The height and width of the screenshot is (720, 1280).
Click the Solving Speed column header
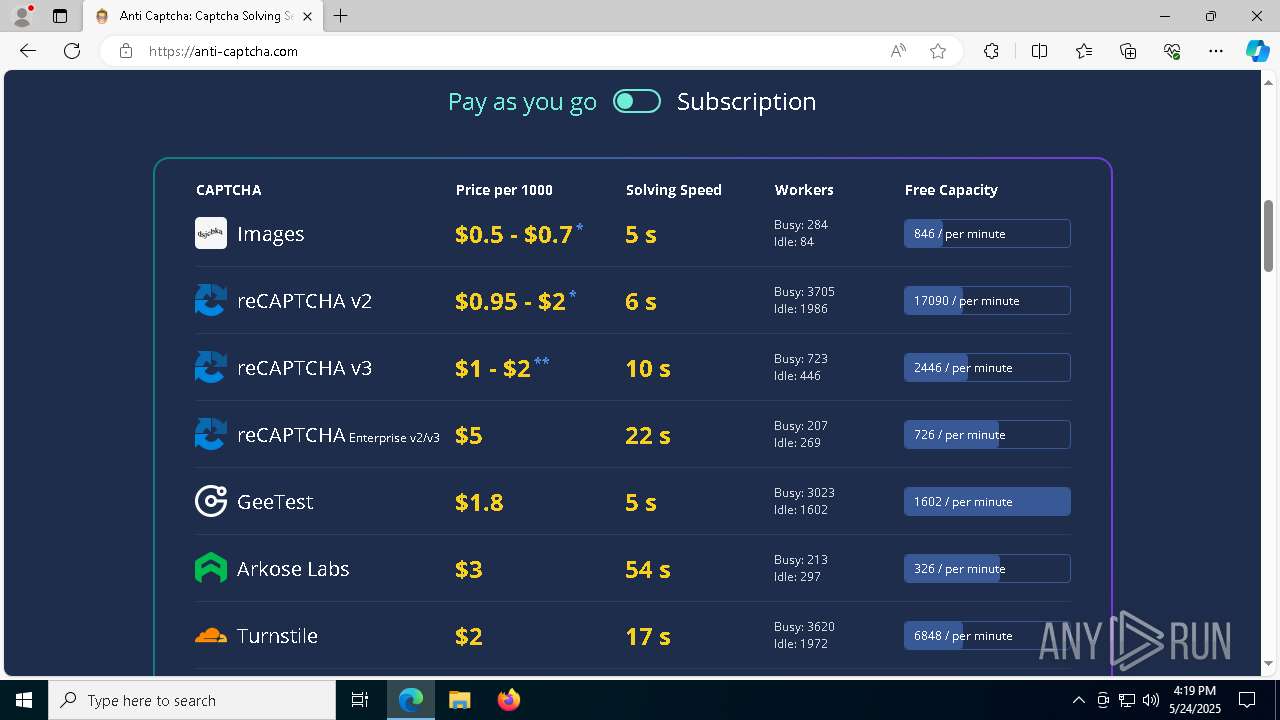click(x=673, y=190)
